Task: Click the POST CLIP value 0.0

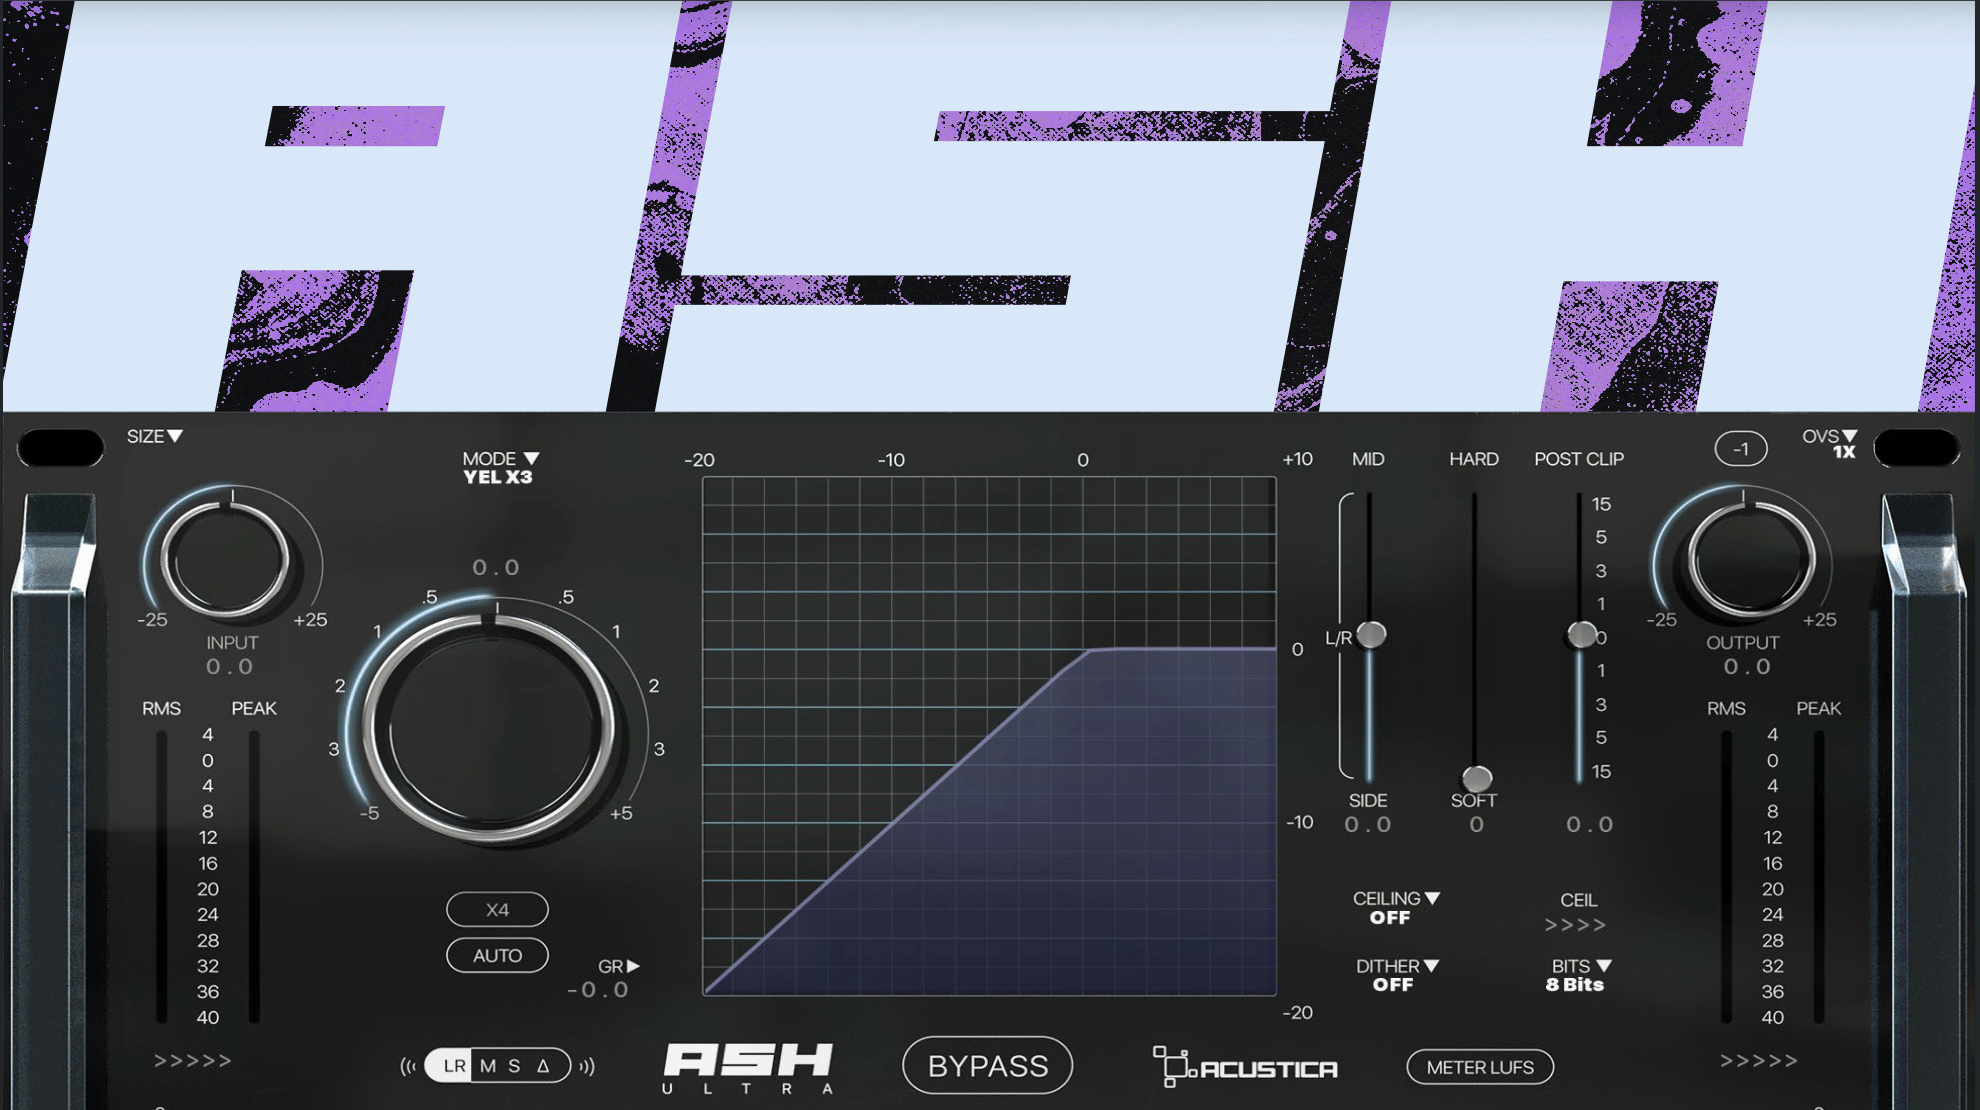Action: pyautogui.click(x=1590, y=825)
